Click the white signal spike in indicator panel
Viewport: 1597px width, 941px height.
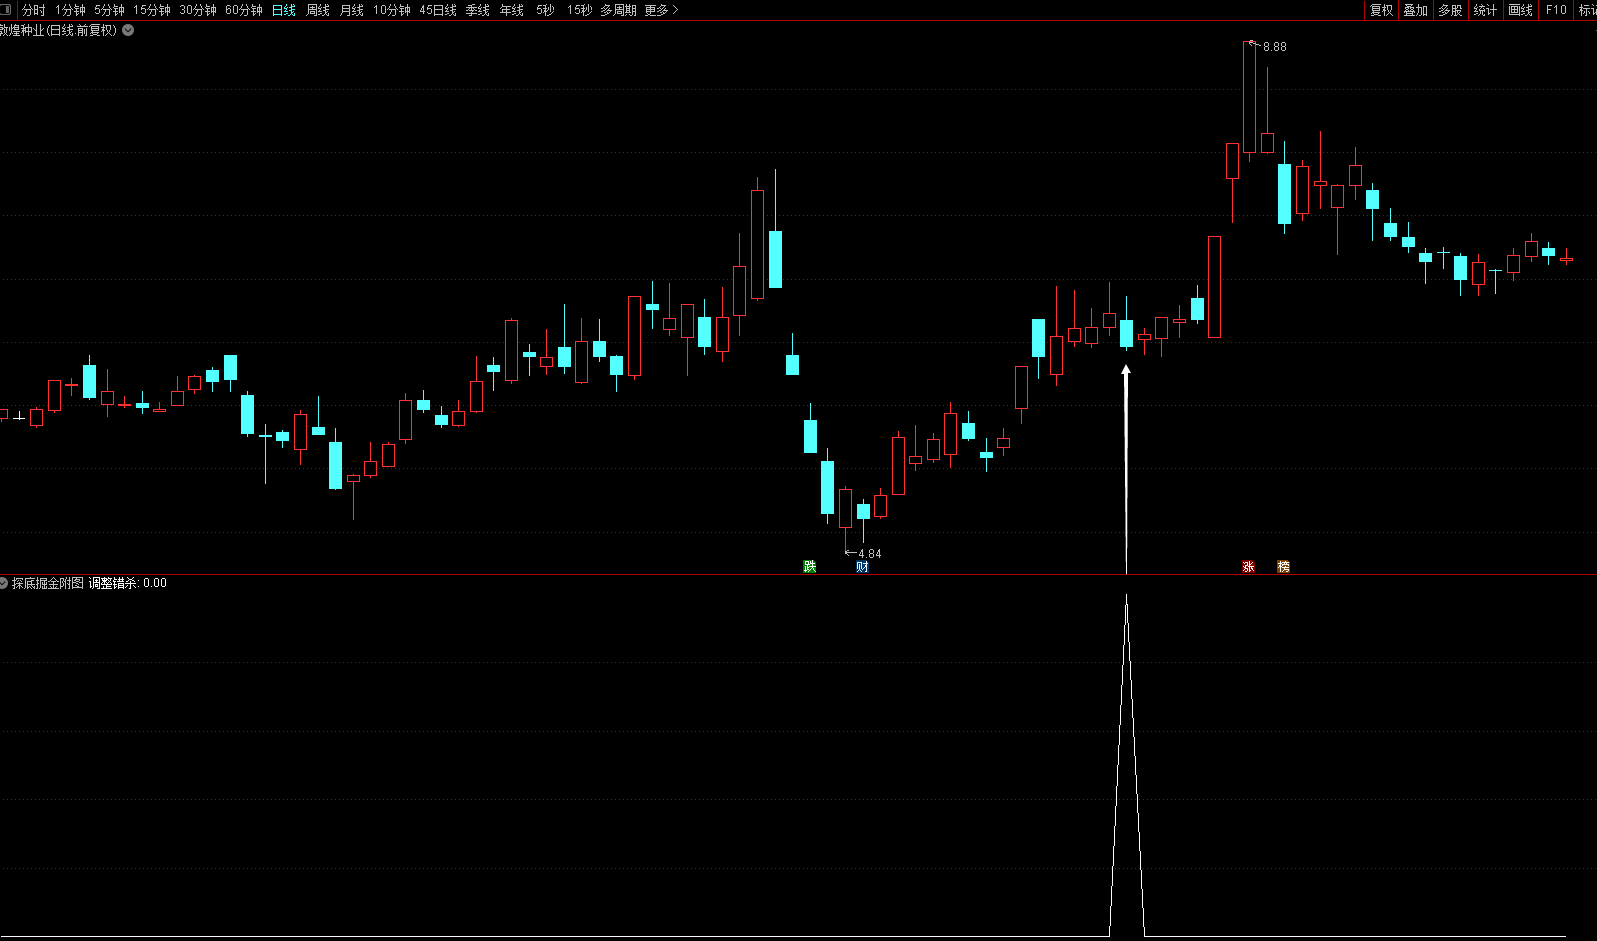click(1126, 766)
